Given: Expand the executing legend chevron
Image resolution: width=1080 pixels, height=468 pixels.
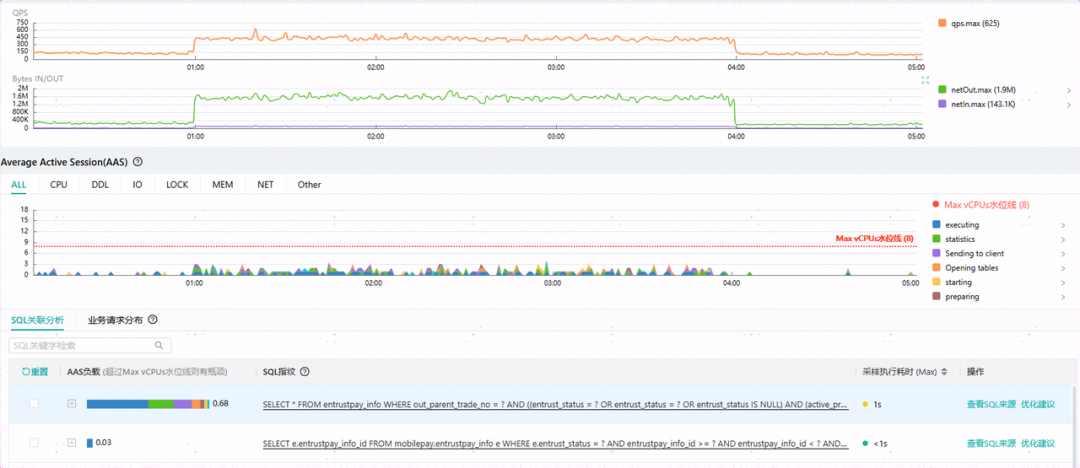Looking at the screenshot, I should click(x=1064, y=225).
